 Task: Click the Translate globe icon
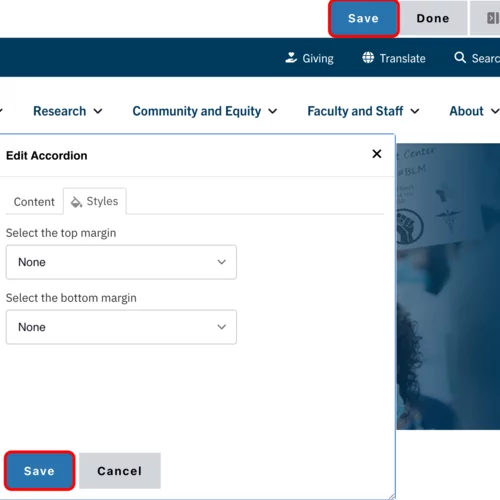[368, 58]
